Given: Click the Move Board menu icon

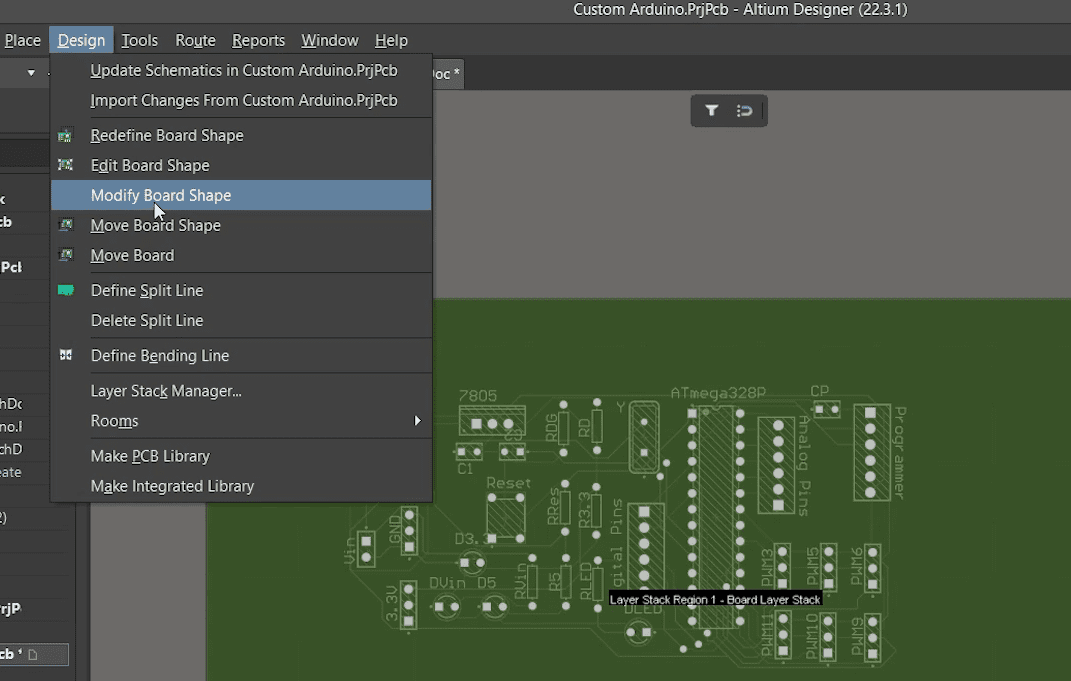Looking at the screenshot, I should pos(67,255).
